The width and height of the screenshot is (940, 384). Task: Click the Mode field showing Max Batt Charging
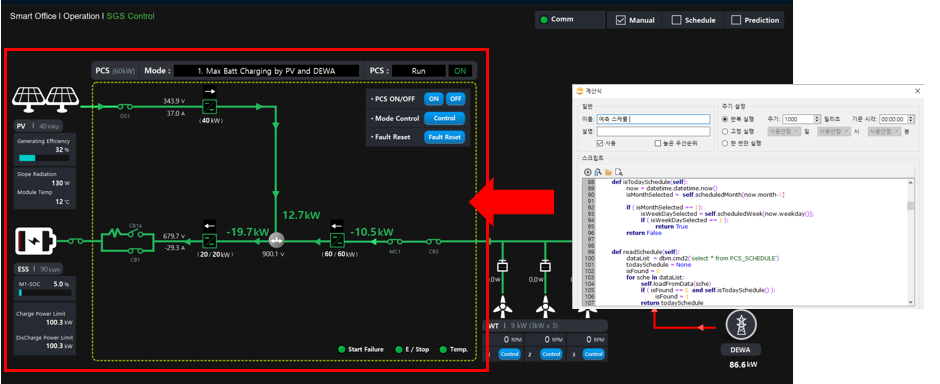coord(266,71)
